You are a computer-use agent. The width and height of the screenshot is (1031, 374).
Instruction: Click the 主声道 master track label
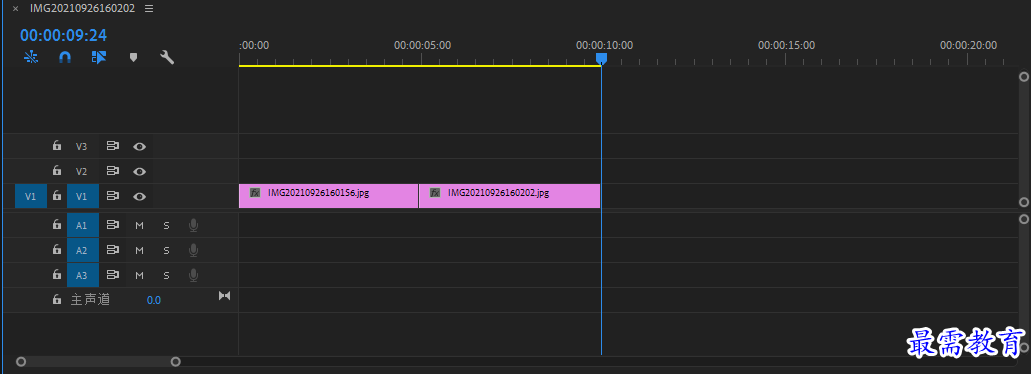90,300
